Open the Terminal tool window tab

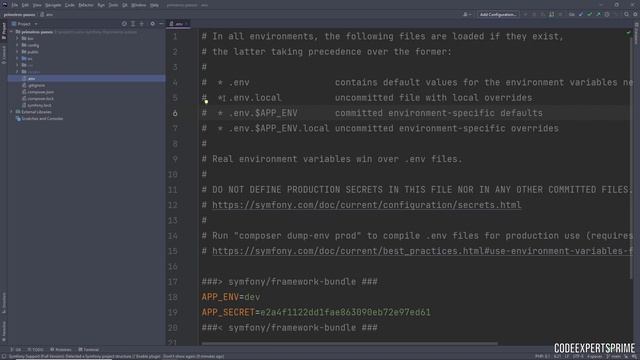coord(89,350)
